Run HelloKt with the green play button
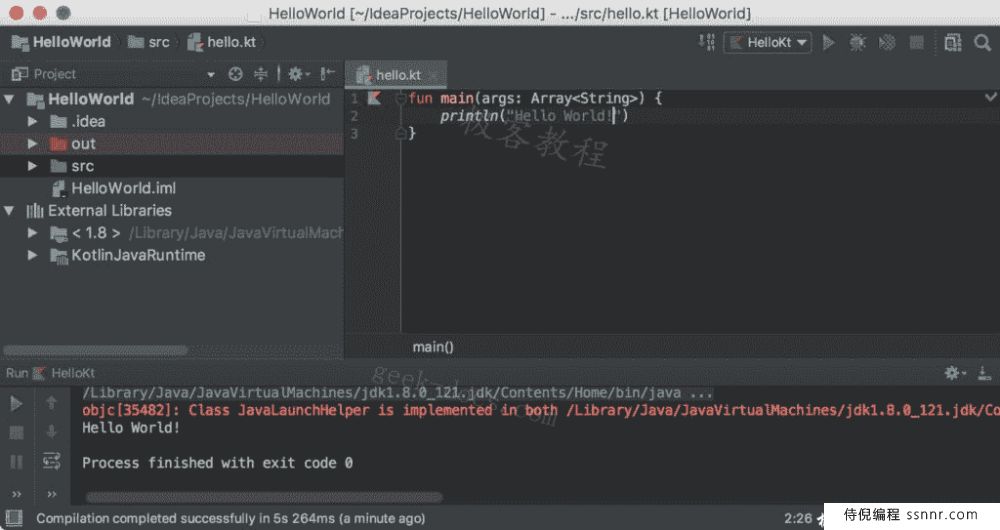This screenshot has height=530, width=1000. (x=828, y=43)
